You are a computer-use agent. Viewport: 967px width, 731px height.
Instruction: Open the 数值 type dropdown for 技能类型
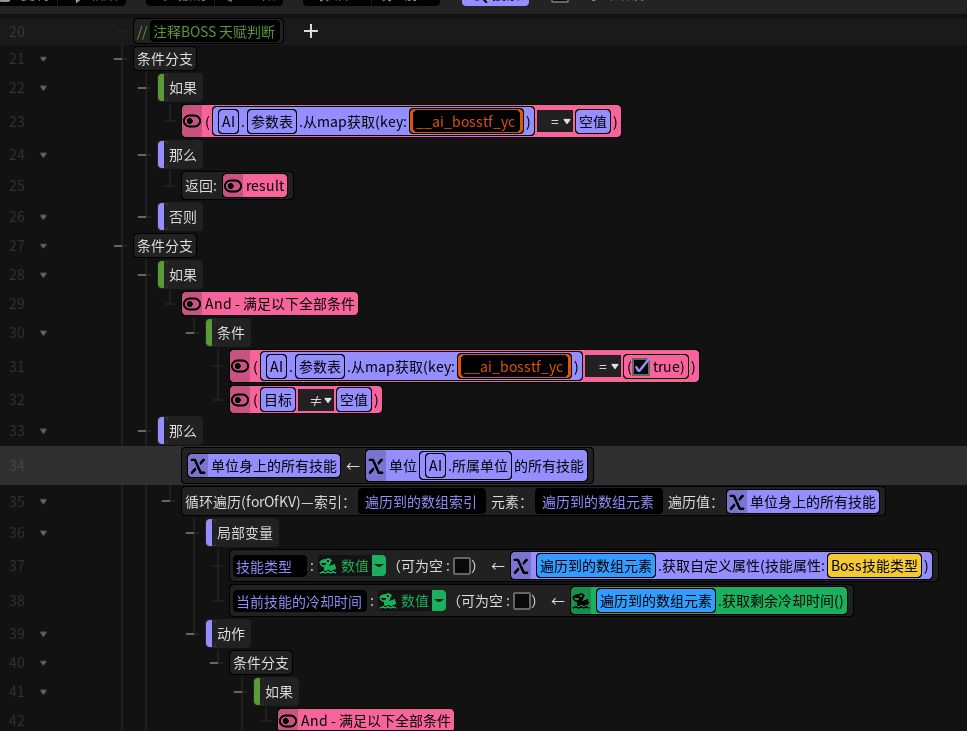coord(379,566)
